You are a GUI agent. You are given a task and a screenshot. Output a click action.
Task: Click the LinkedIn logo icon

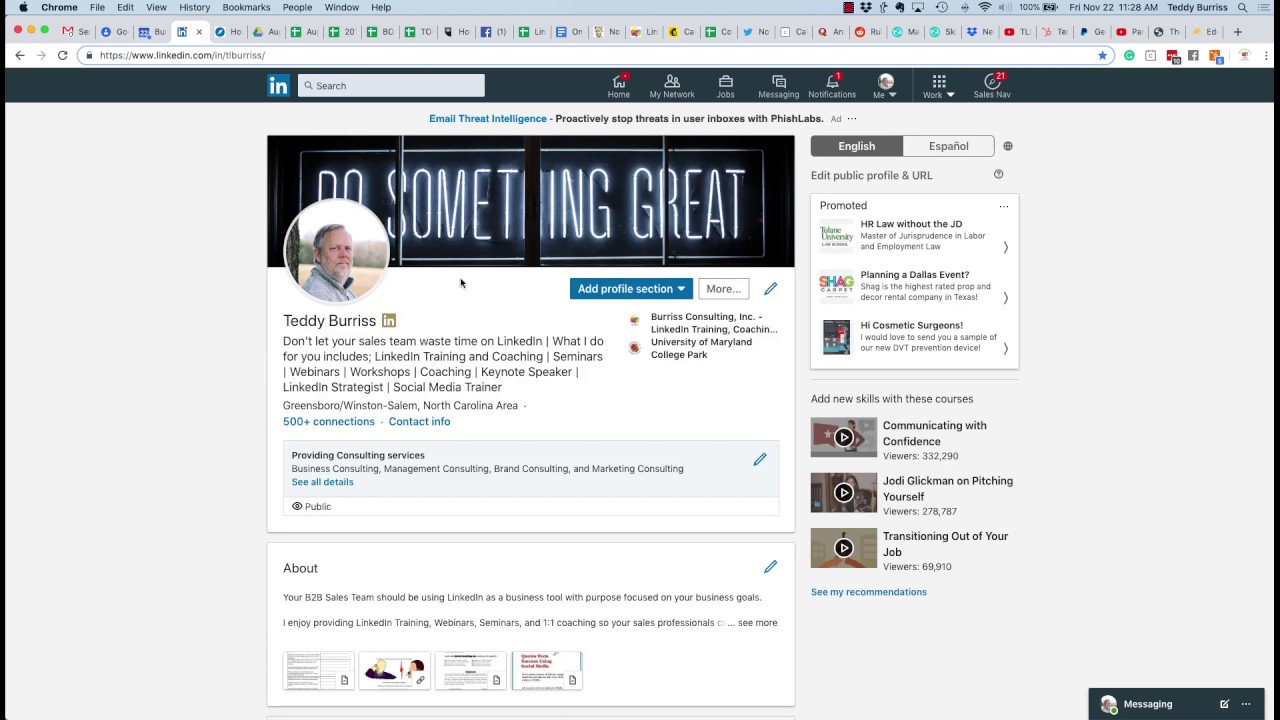pos(278,86)
